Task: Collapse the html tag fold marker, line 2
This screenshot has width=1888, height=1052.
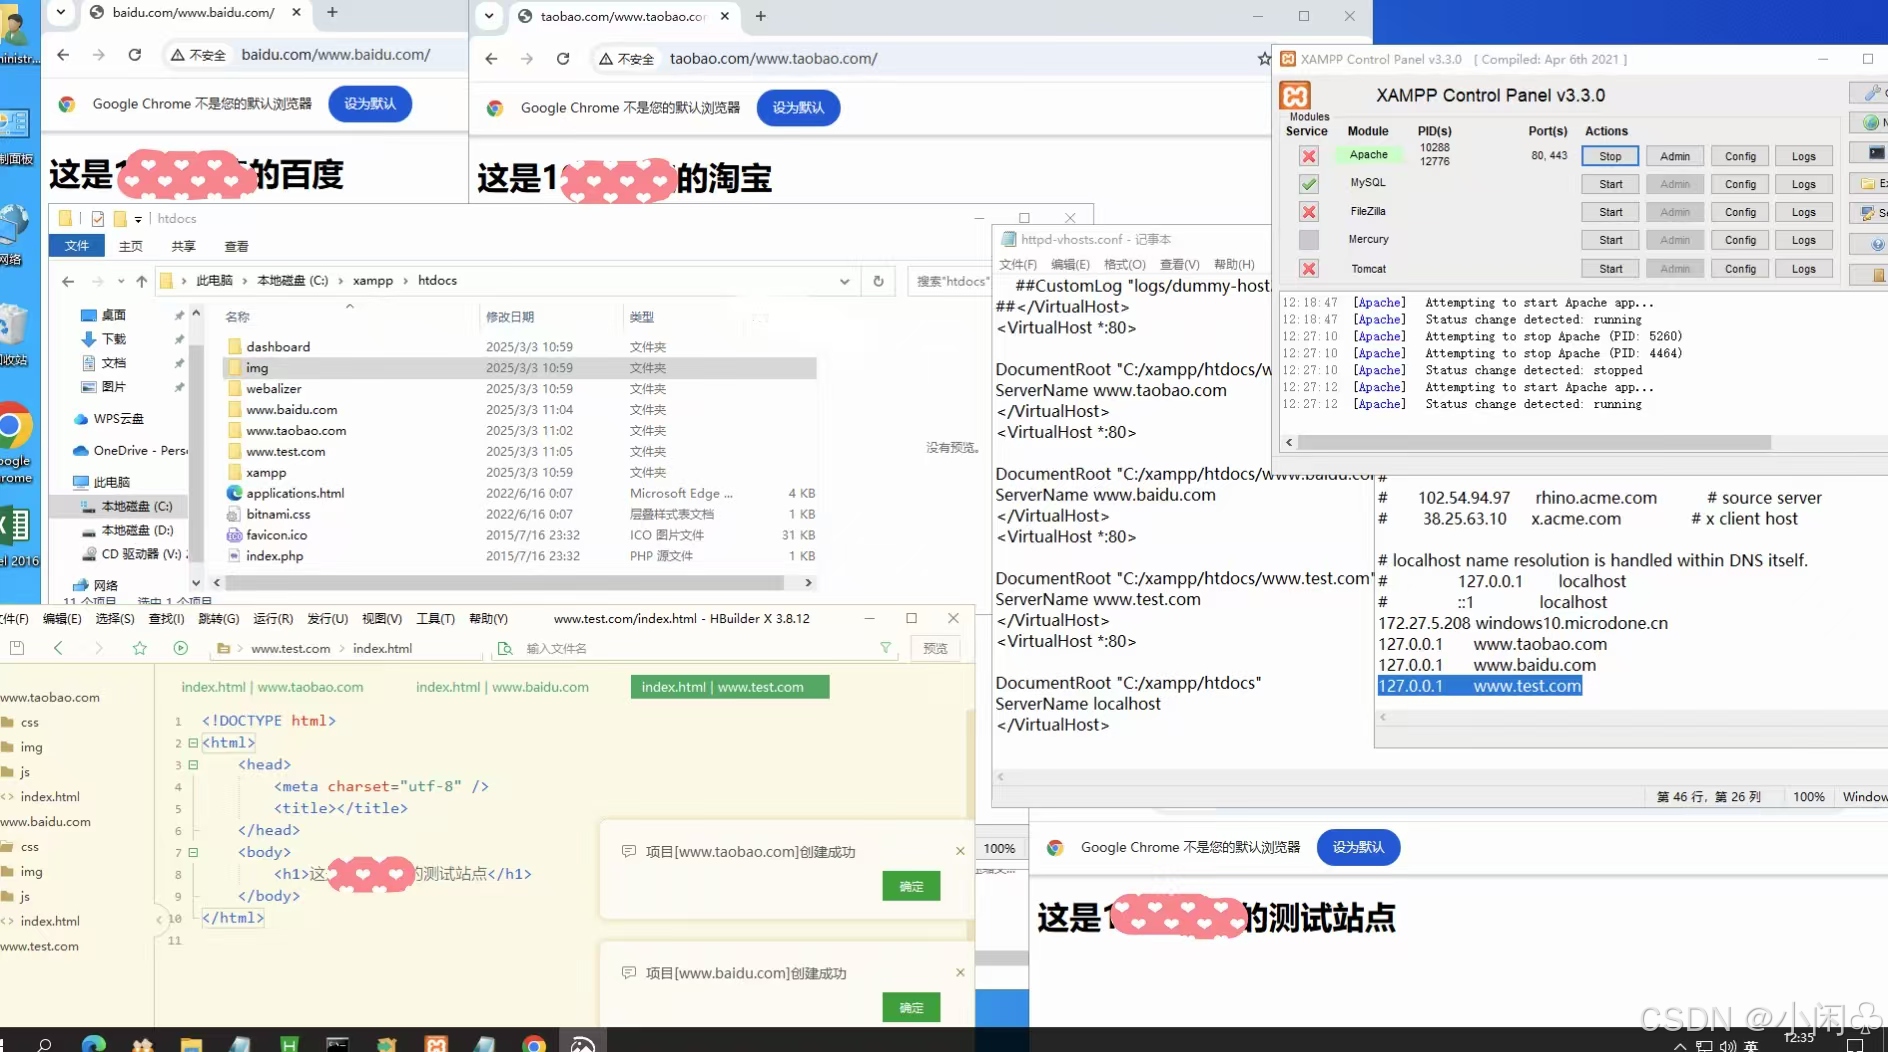Action: [x=193, y=743]
